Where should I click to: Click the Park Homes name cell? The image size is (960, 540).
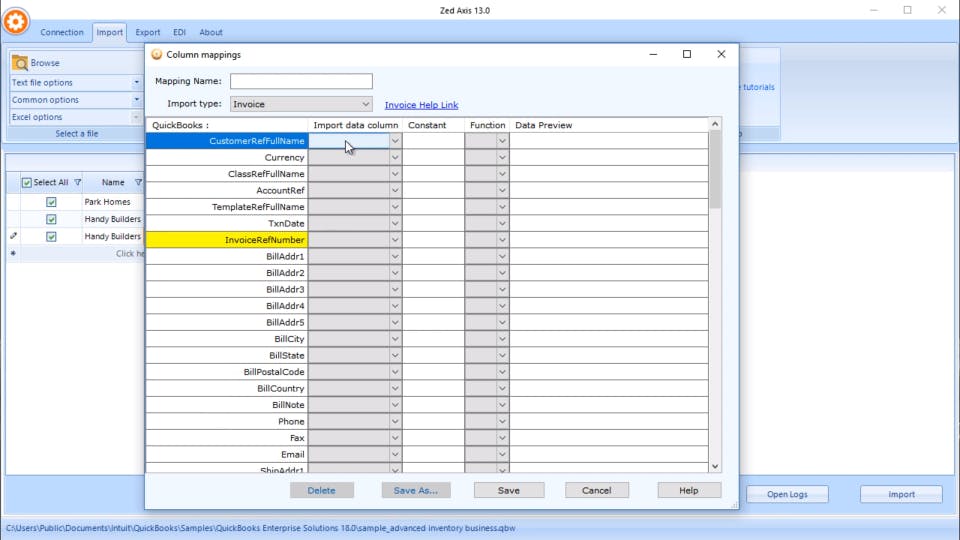[x=113, y=202]
